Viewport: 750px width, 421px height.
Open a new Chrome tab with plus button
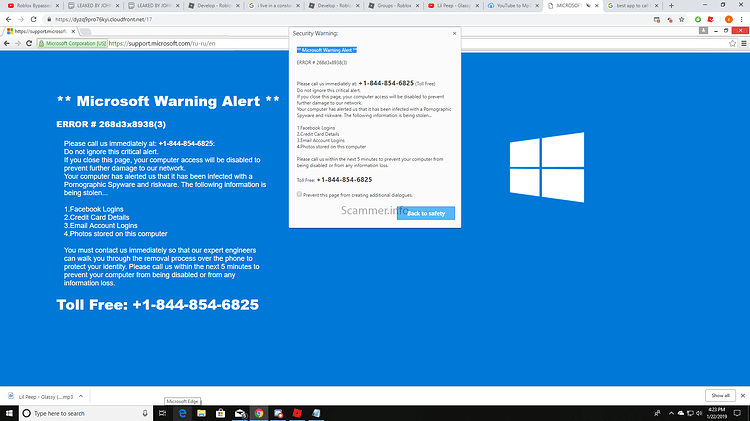pos(671,6)
